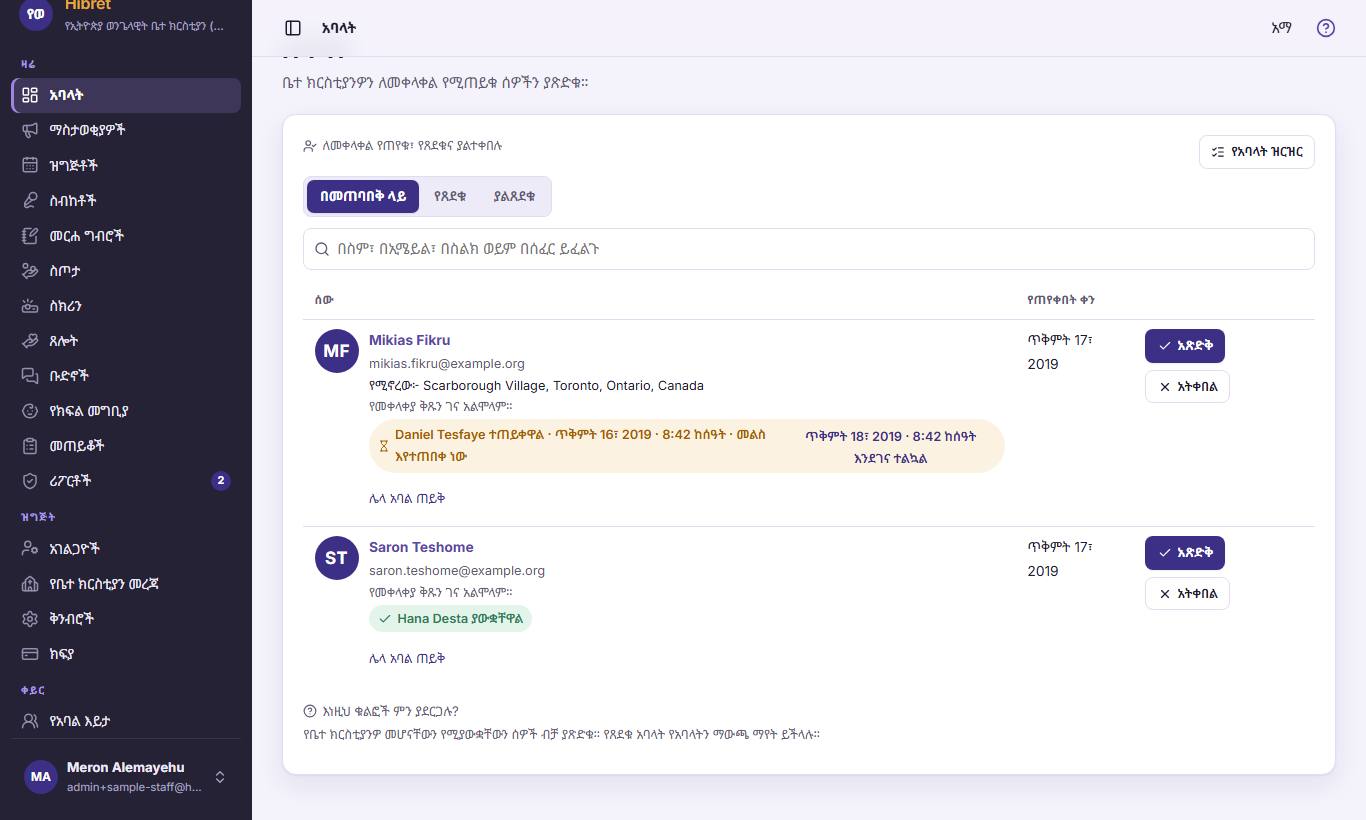Open ቡድኖች groups item

click(126, 376)
